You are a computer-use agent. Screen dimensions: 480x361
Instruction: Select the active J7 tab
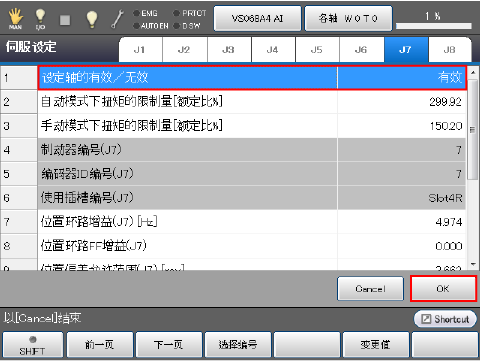pyautogui.click(x=406, y=50)
